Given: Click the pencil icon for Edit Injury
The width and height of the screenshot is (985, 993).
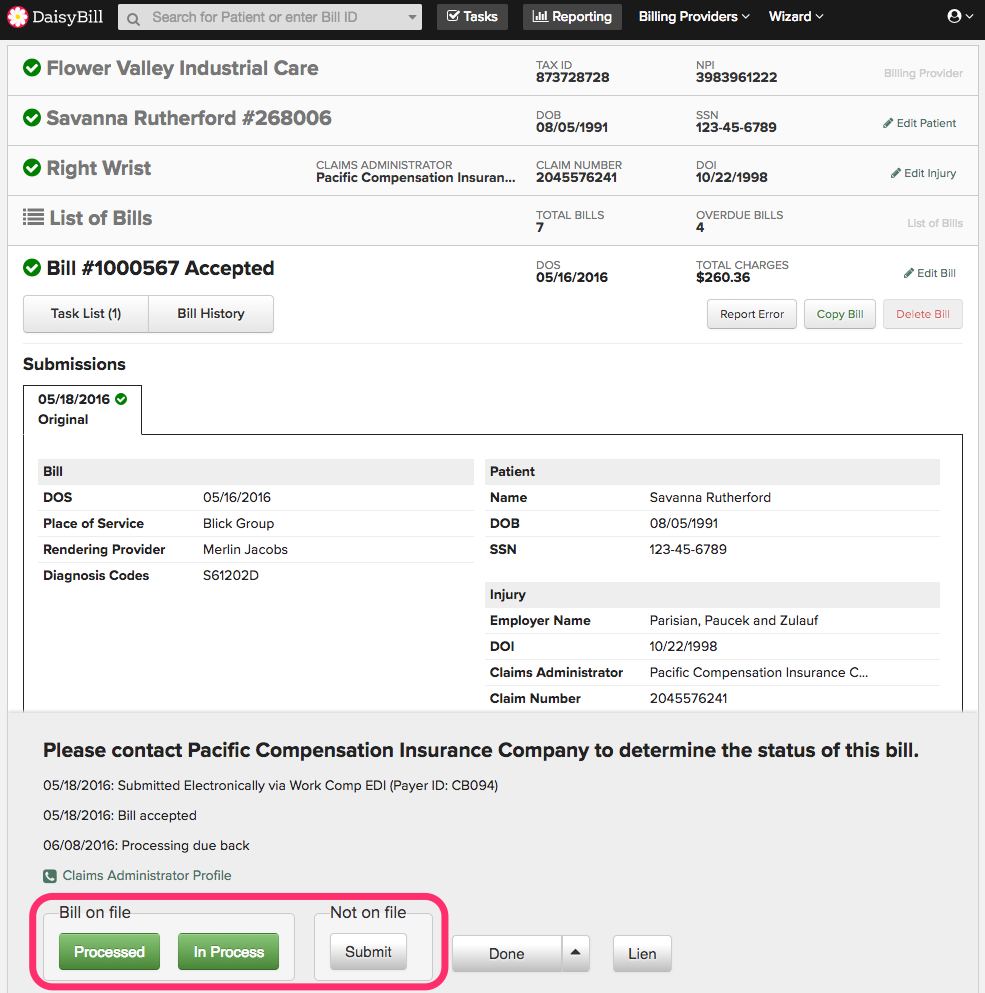Looking at the screenshot, I should click(896, 173).
